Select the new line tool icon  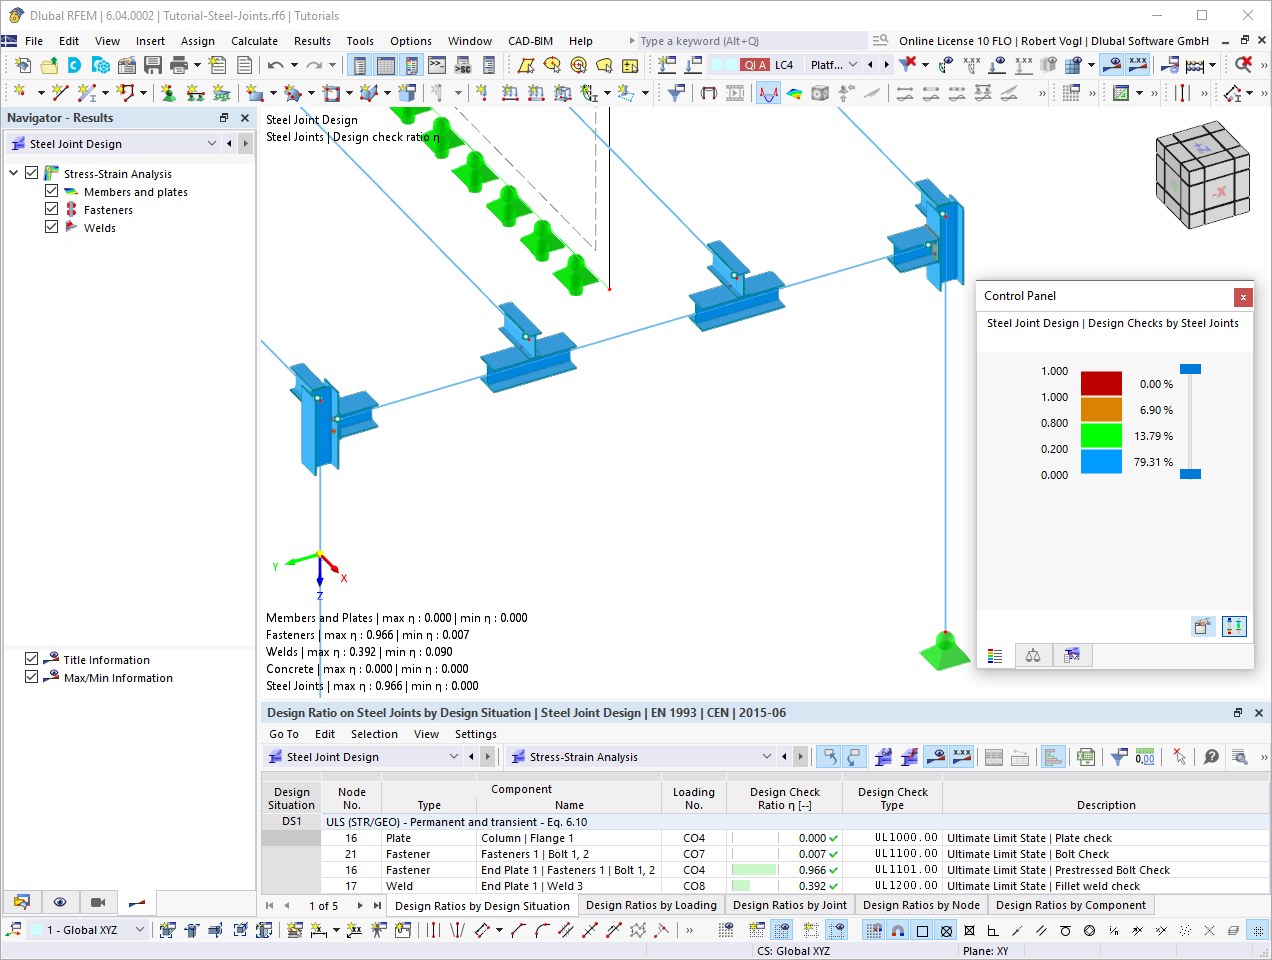[60, 93]
